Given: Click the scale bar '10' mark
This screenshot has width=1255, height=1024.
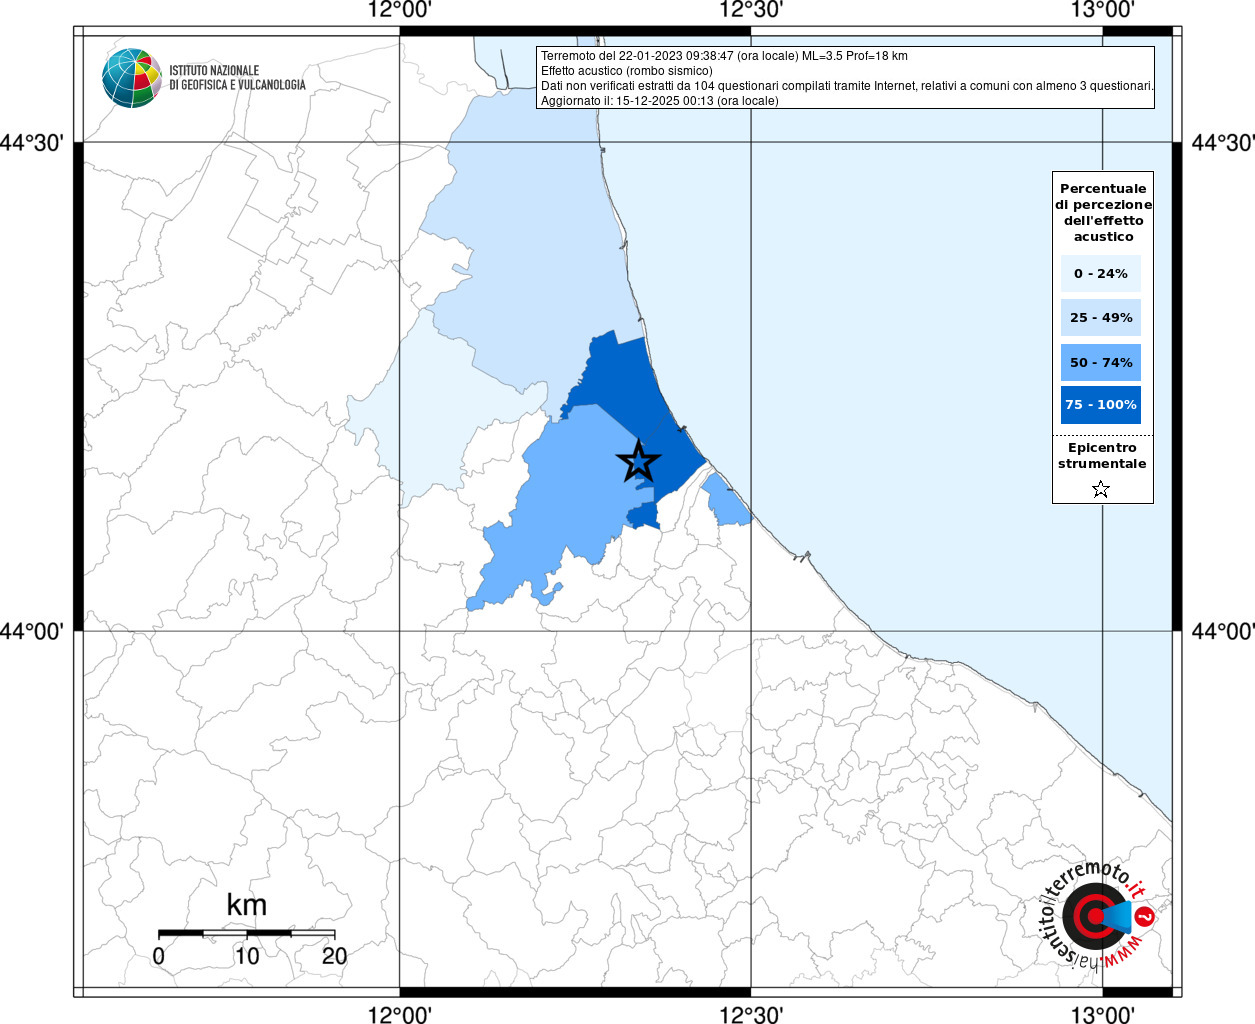Looking at the screenshot, I should click(247, 956).
